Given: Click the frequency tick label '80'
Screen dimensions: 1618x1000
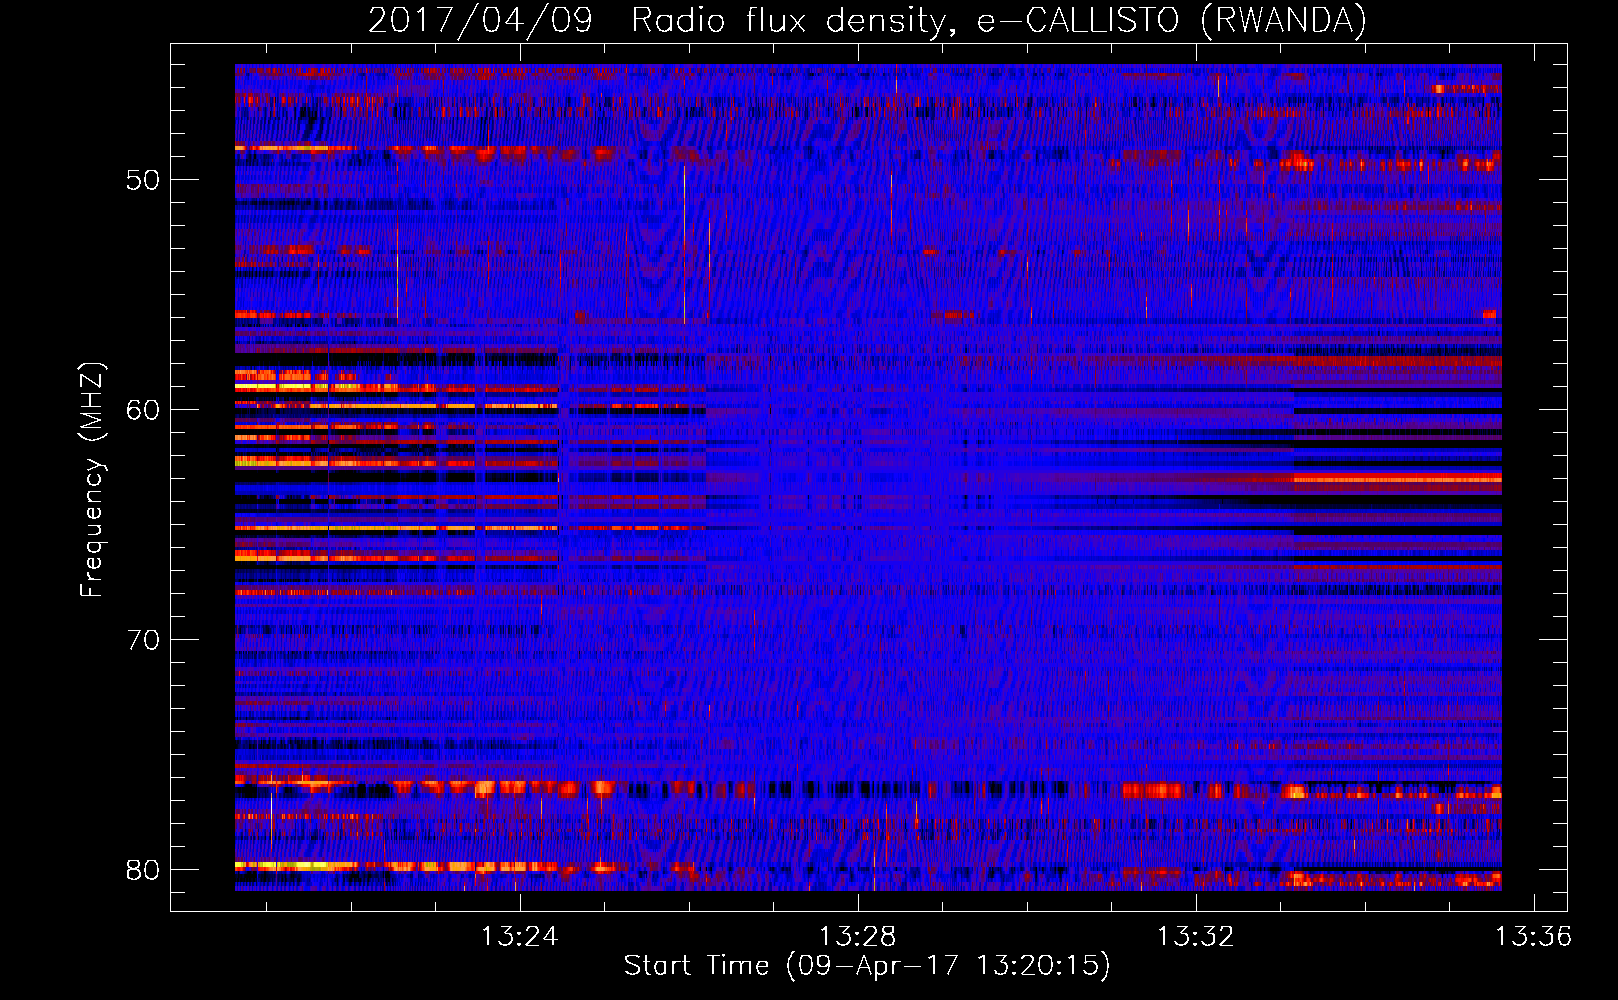Looking at the screenshot, I should 143,870.
